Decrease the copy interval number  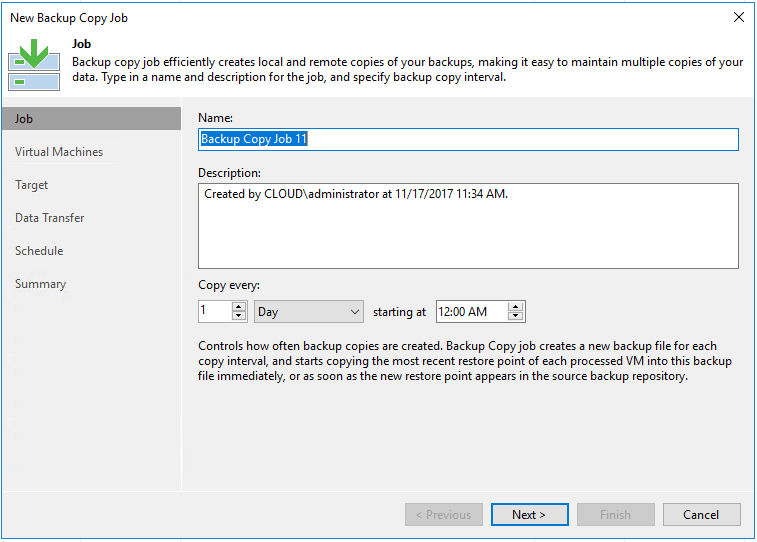click(239, 316)
